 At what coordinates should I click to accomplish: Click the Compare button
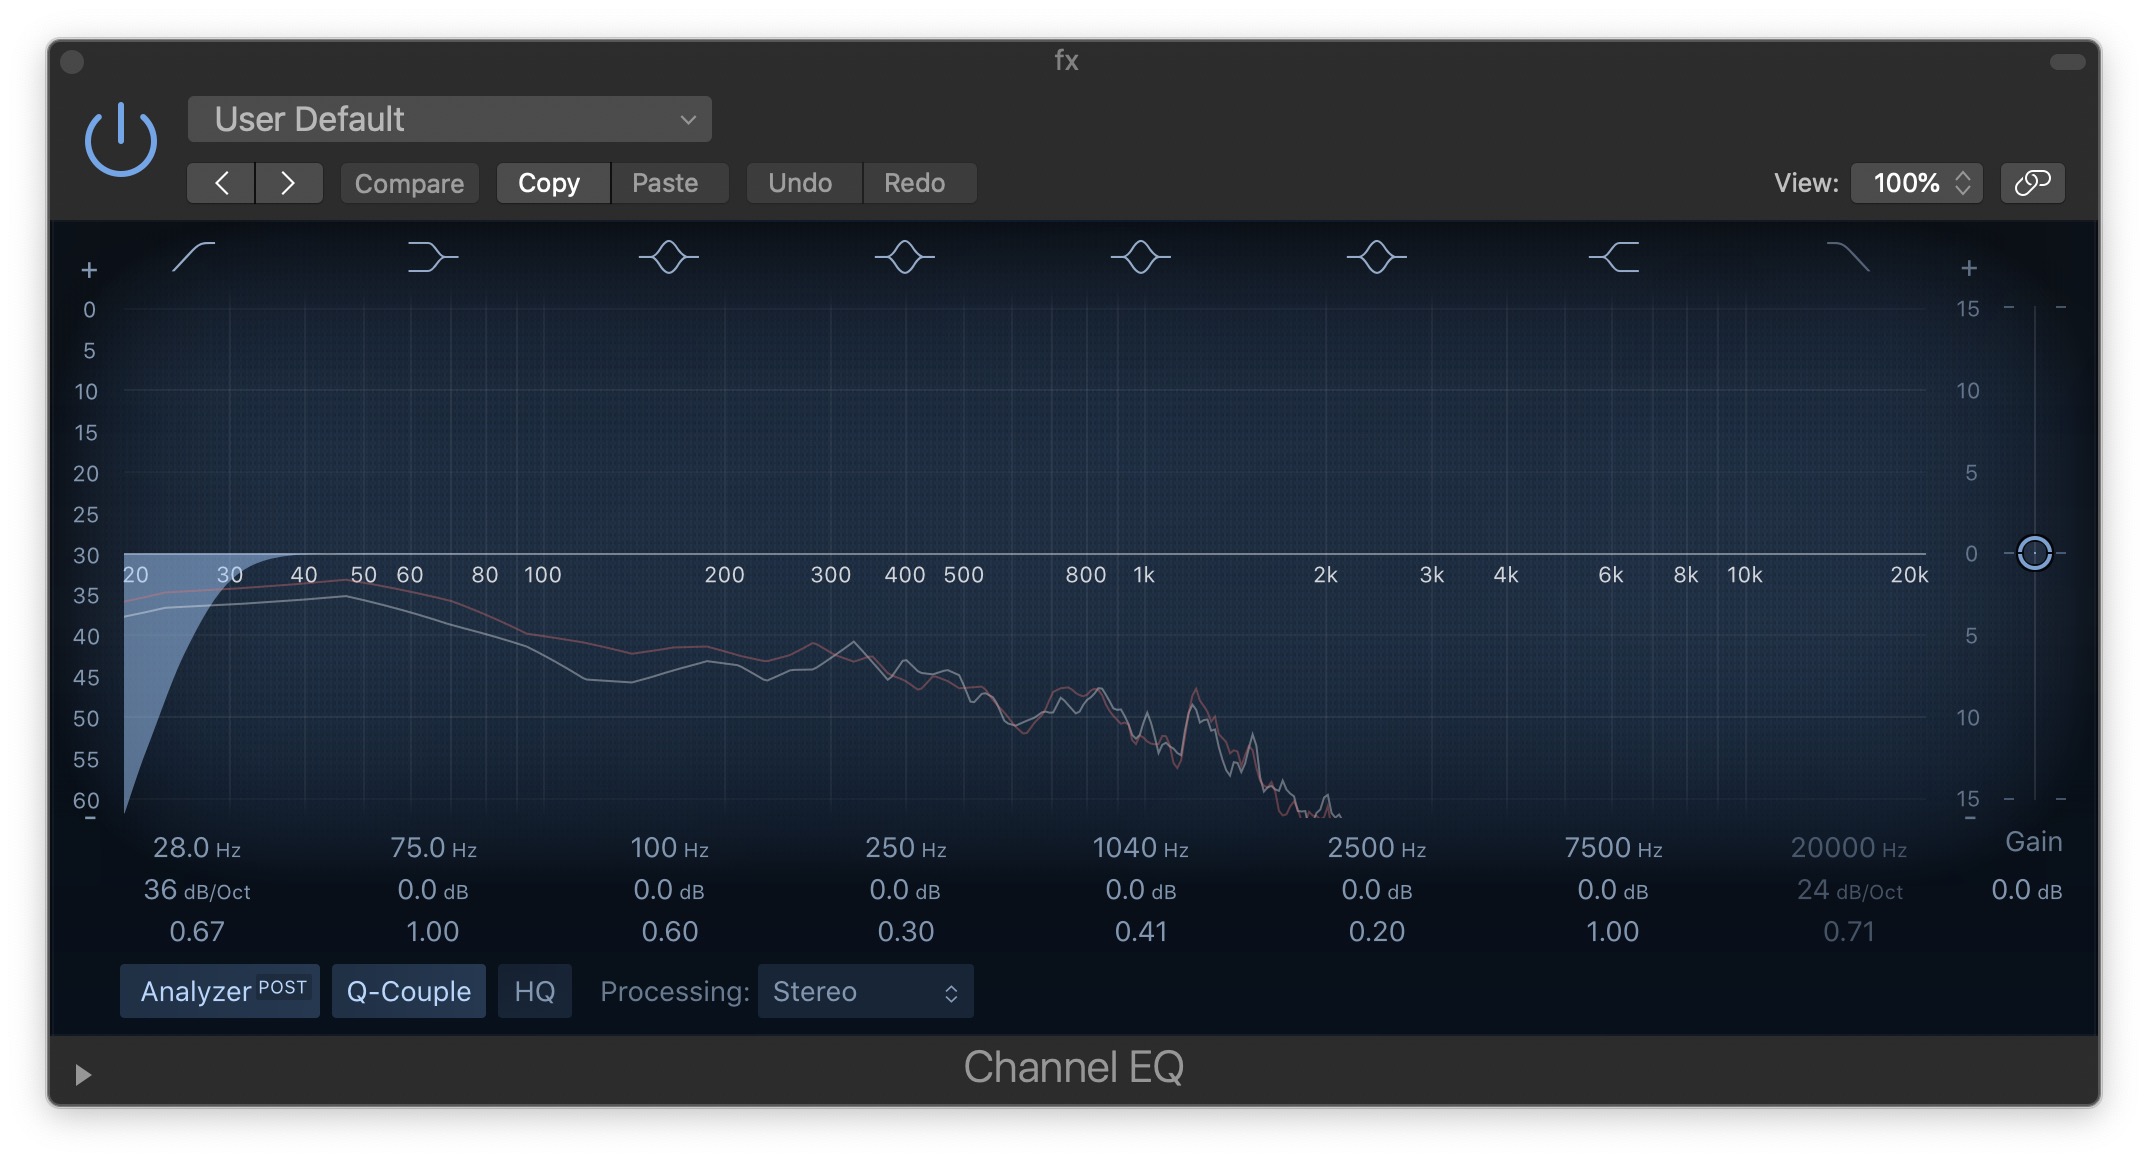point(409,183)
